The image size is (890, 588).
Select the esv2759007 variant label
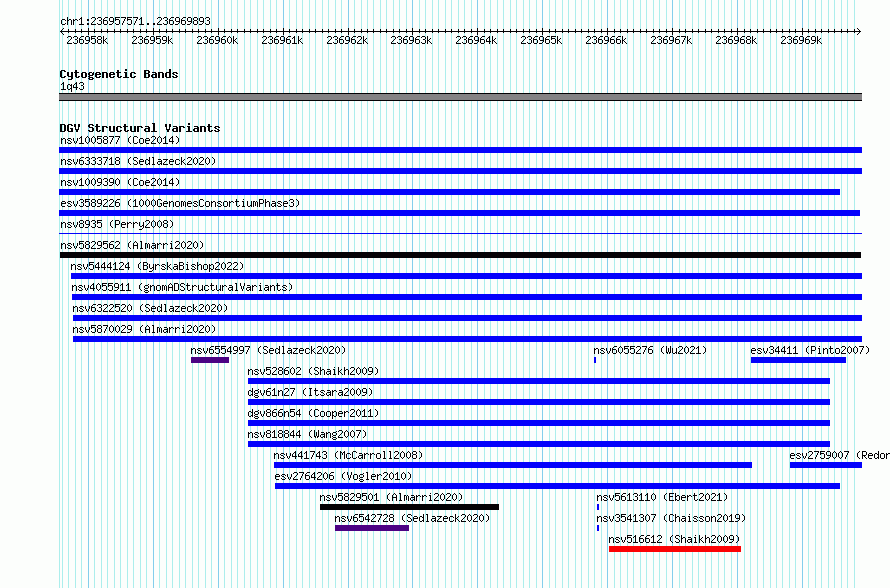pos(839,455)
